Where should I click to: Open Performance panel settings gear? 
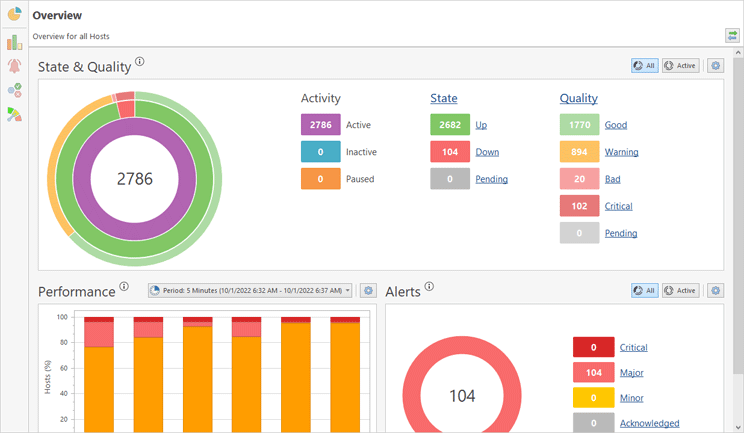[368, 290]
